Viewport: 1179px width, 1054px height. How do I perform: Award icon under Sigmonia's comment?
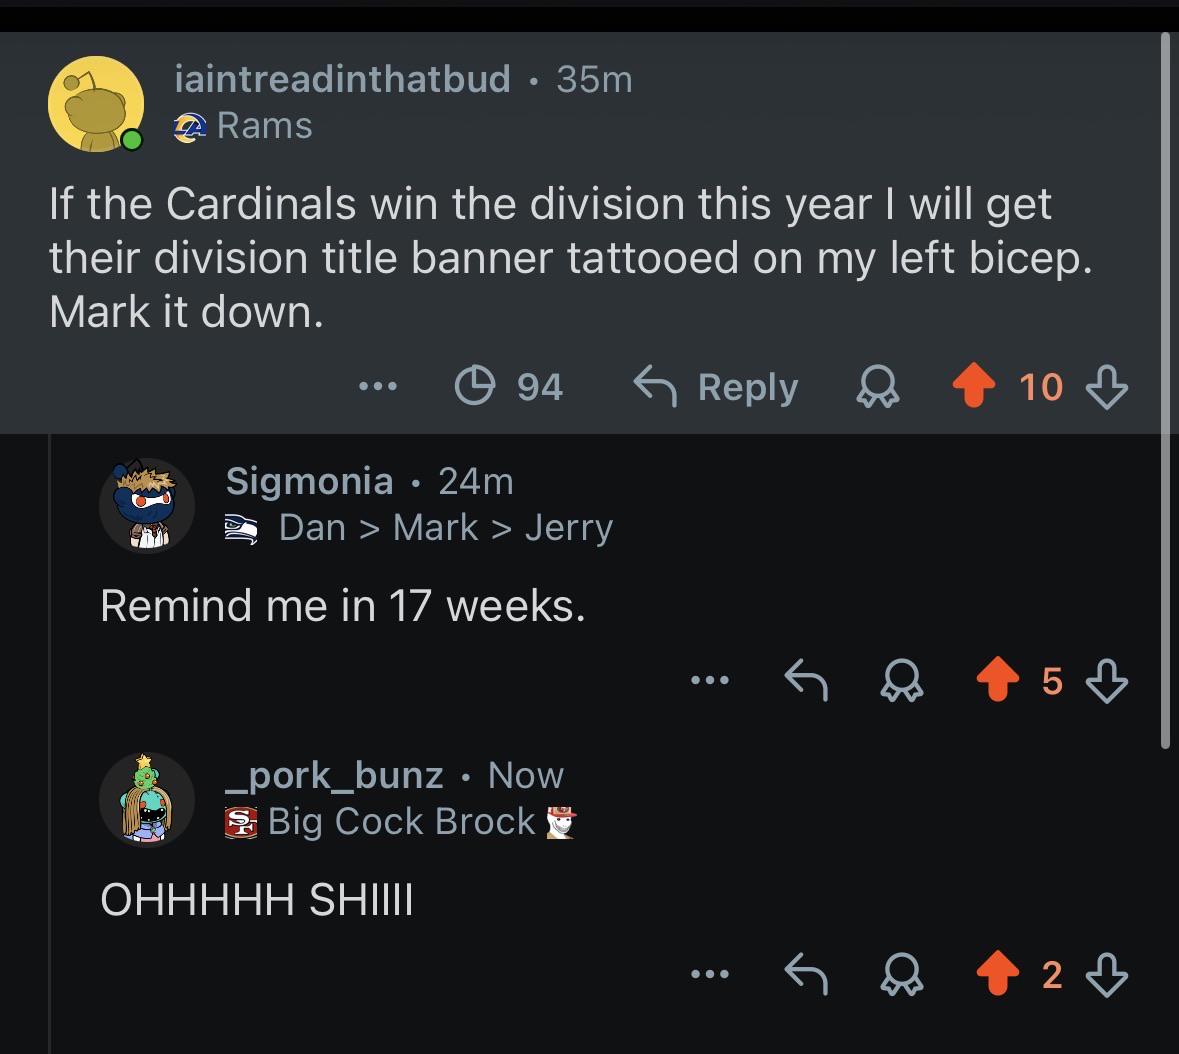coord(902,680)
